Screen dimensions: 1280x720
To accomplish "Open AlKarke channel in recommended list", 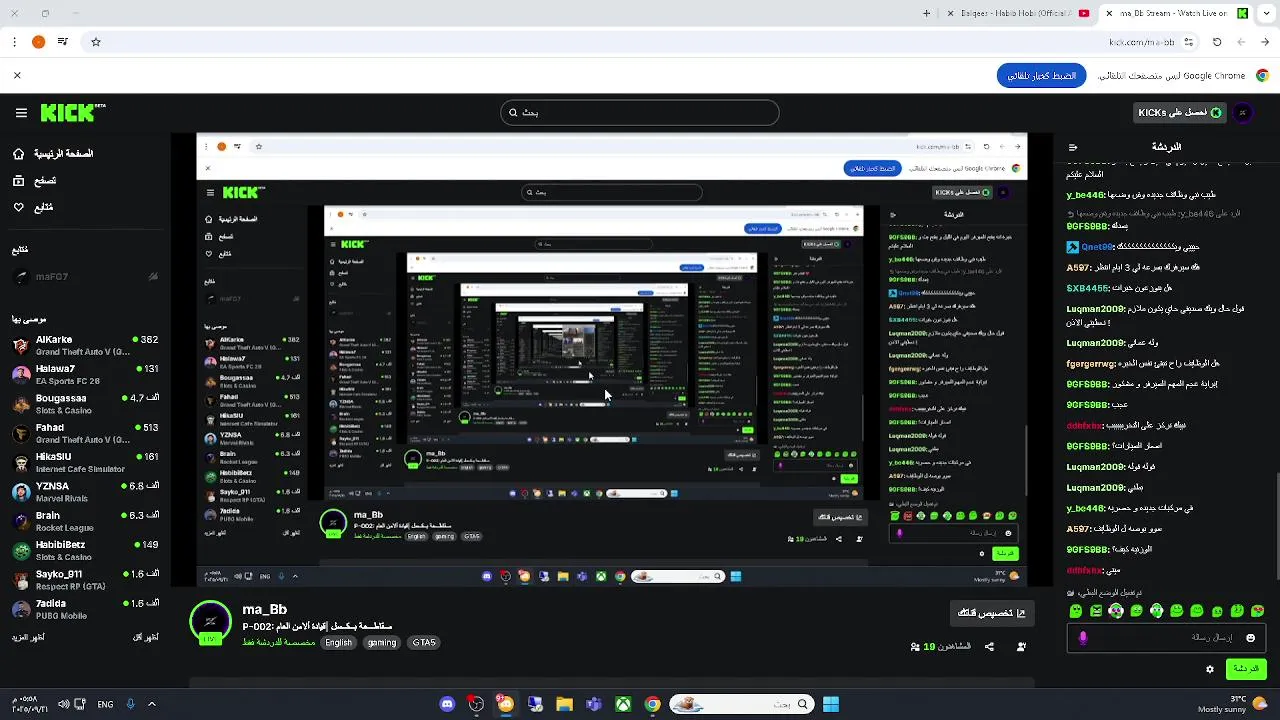I will click(84, 345).
